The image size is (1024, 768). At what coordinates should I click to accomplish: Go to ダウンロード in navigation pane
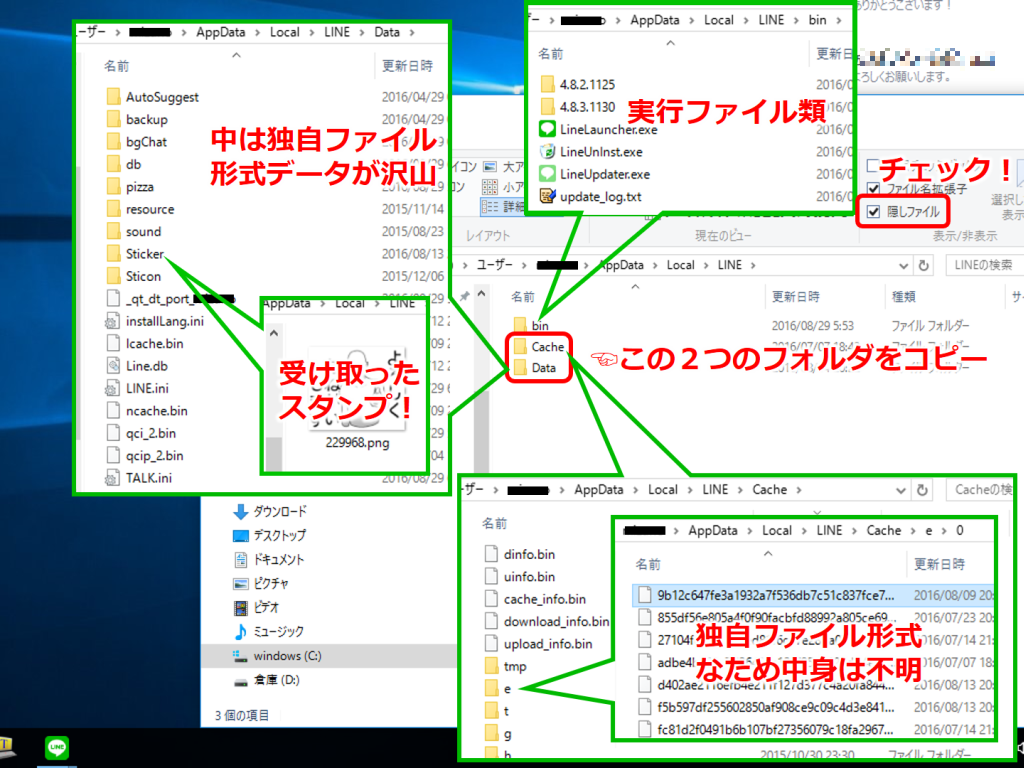pyautogui.click(x=270, y=511)
